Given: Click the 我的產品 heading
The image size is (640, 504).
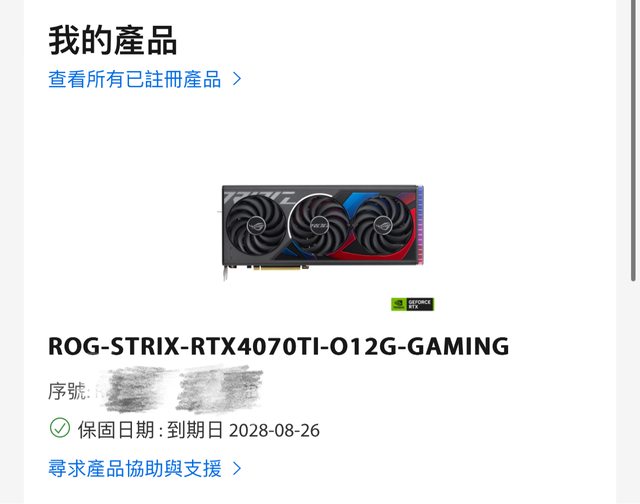Looking at the screenshot, I should 113,40.
